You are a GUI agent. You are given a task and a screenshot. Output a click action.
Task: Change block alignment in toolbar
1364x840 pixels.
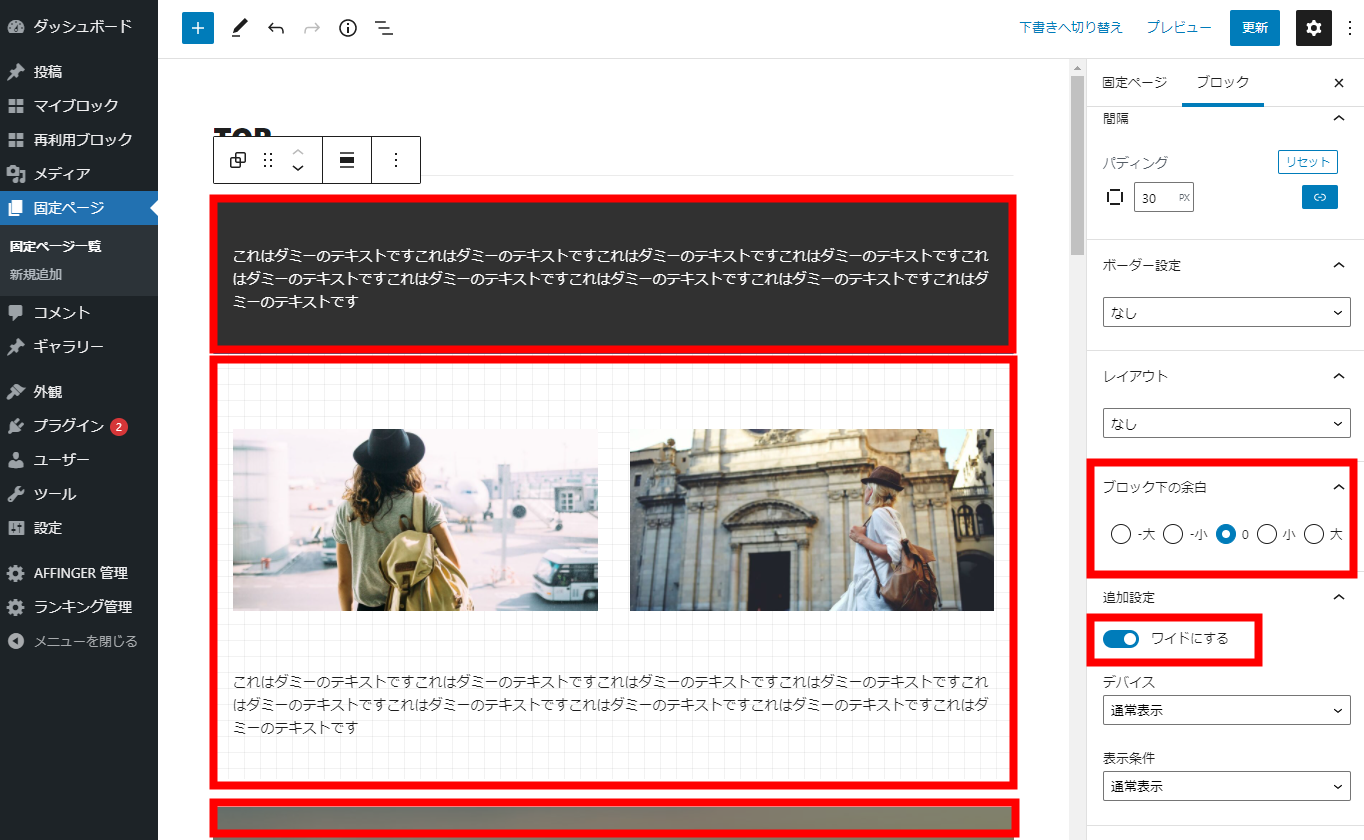pos(347,160)
